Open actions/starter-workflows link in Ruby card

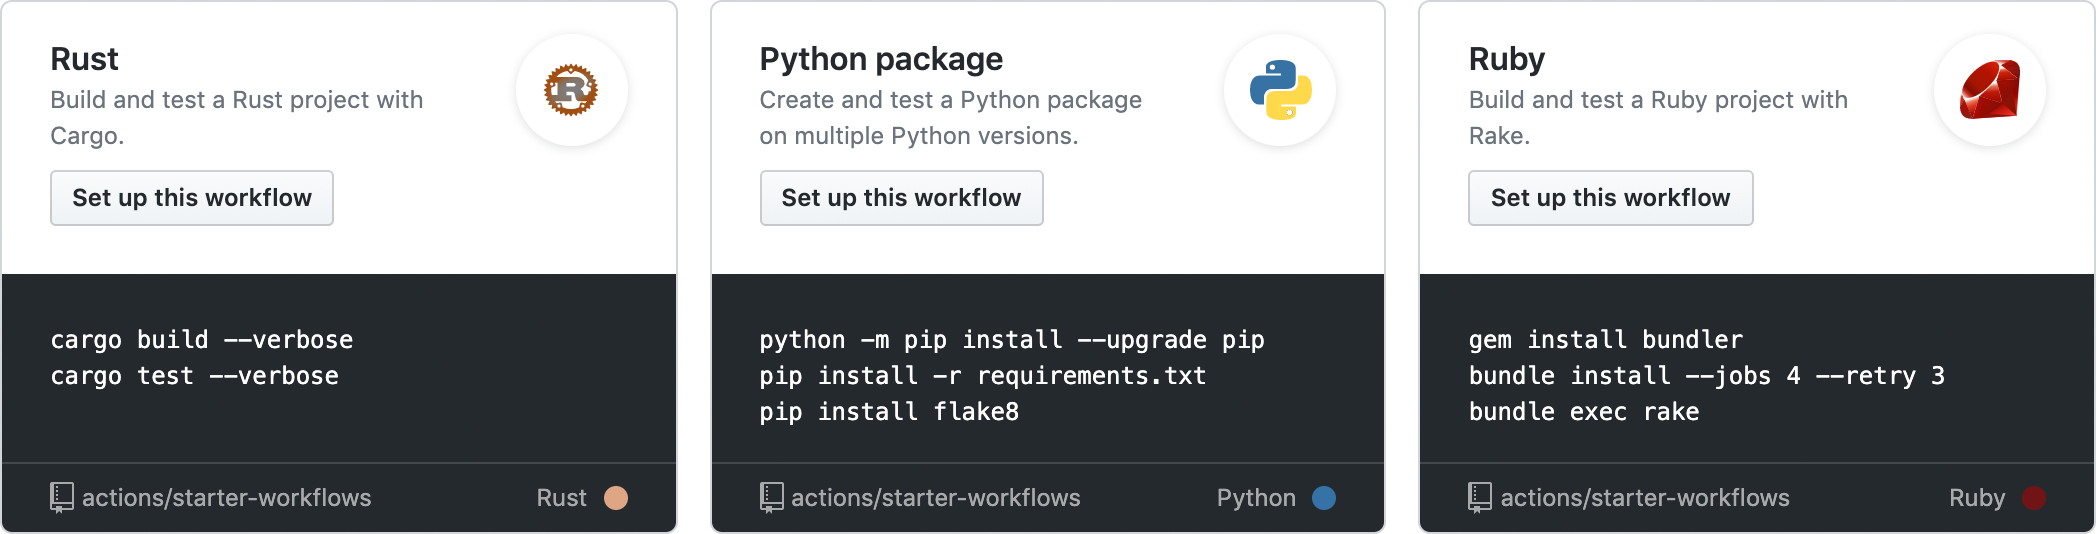click(x=1645, y=498)
